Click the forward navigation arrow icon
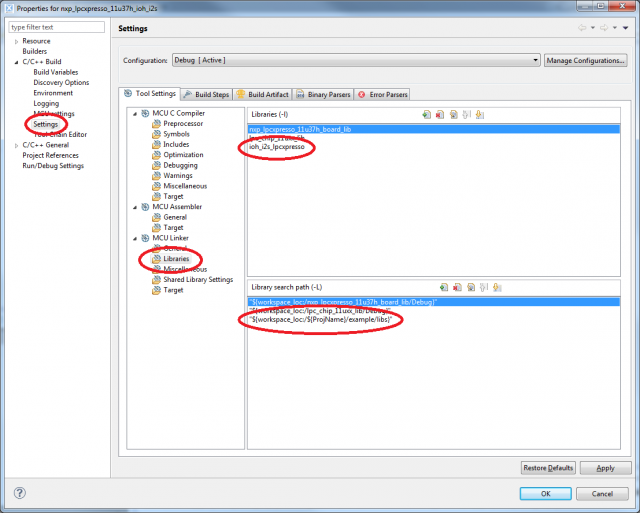Image resolution: width=640 pixels, height=513 pixels. (604, 28)
